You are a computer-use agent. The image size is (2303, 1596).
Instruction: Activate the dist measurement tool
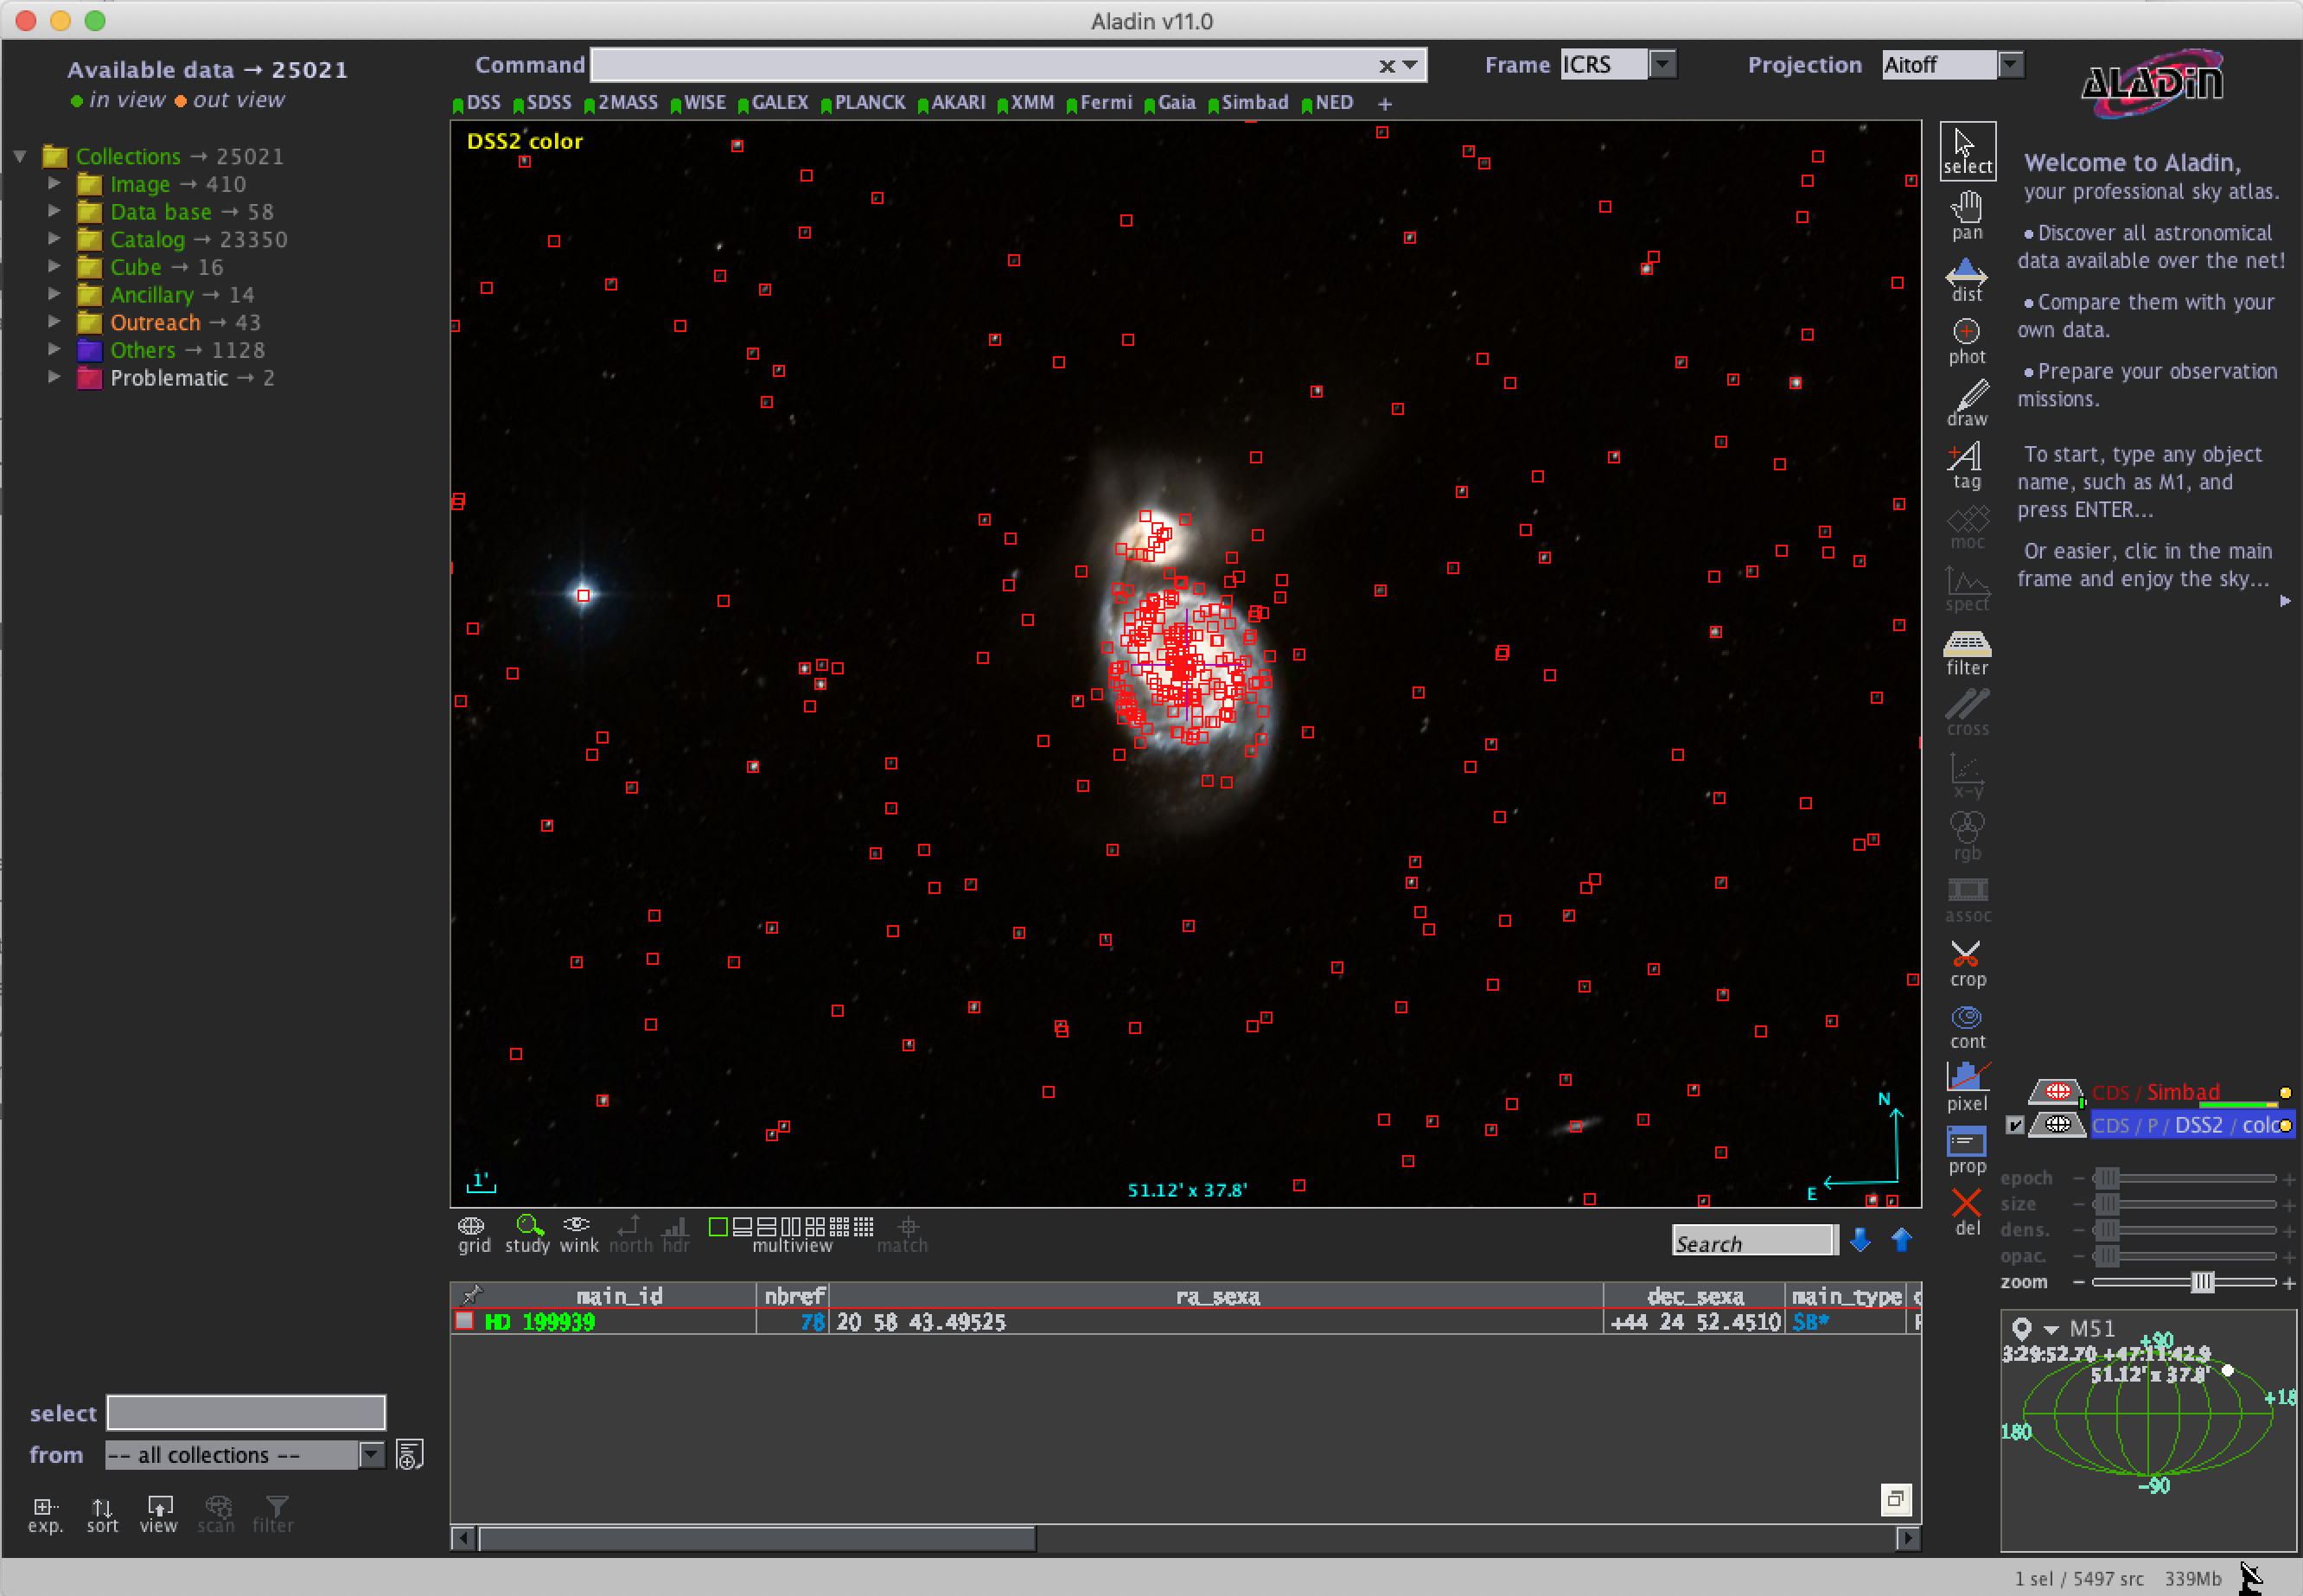click(x=1966, y=278)
